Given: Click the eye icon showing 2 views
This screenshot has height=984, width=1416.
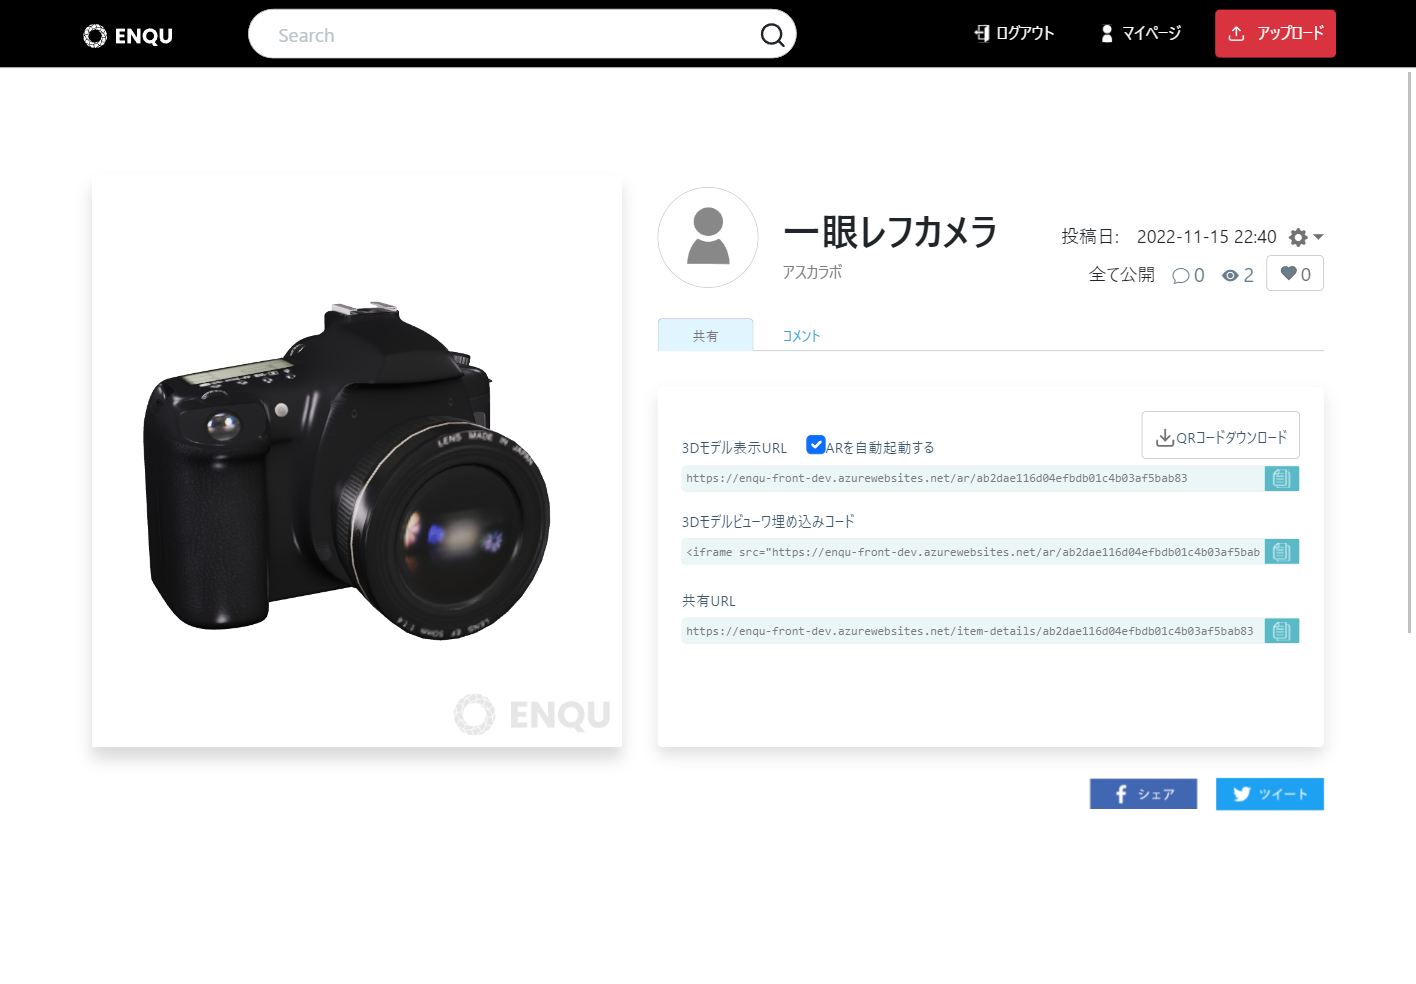Looking at the screenshot, I should 1230,275.
